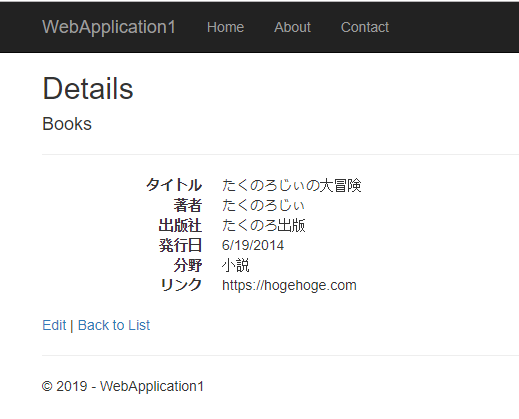Click the https://hogehoge.com value
519x419 pixels.
(289, 285)
